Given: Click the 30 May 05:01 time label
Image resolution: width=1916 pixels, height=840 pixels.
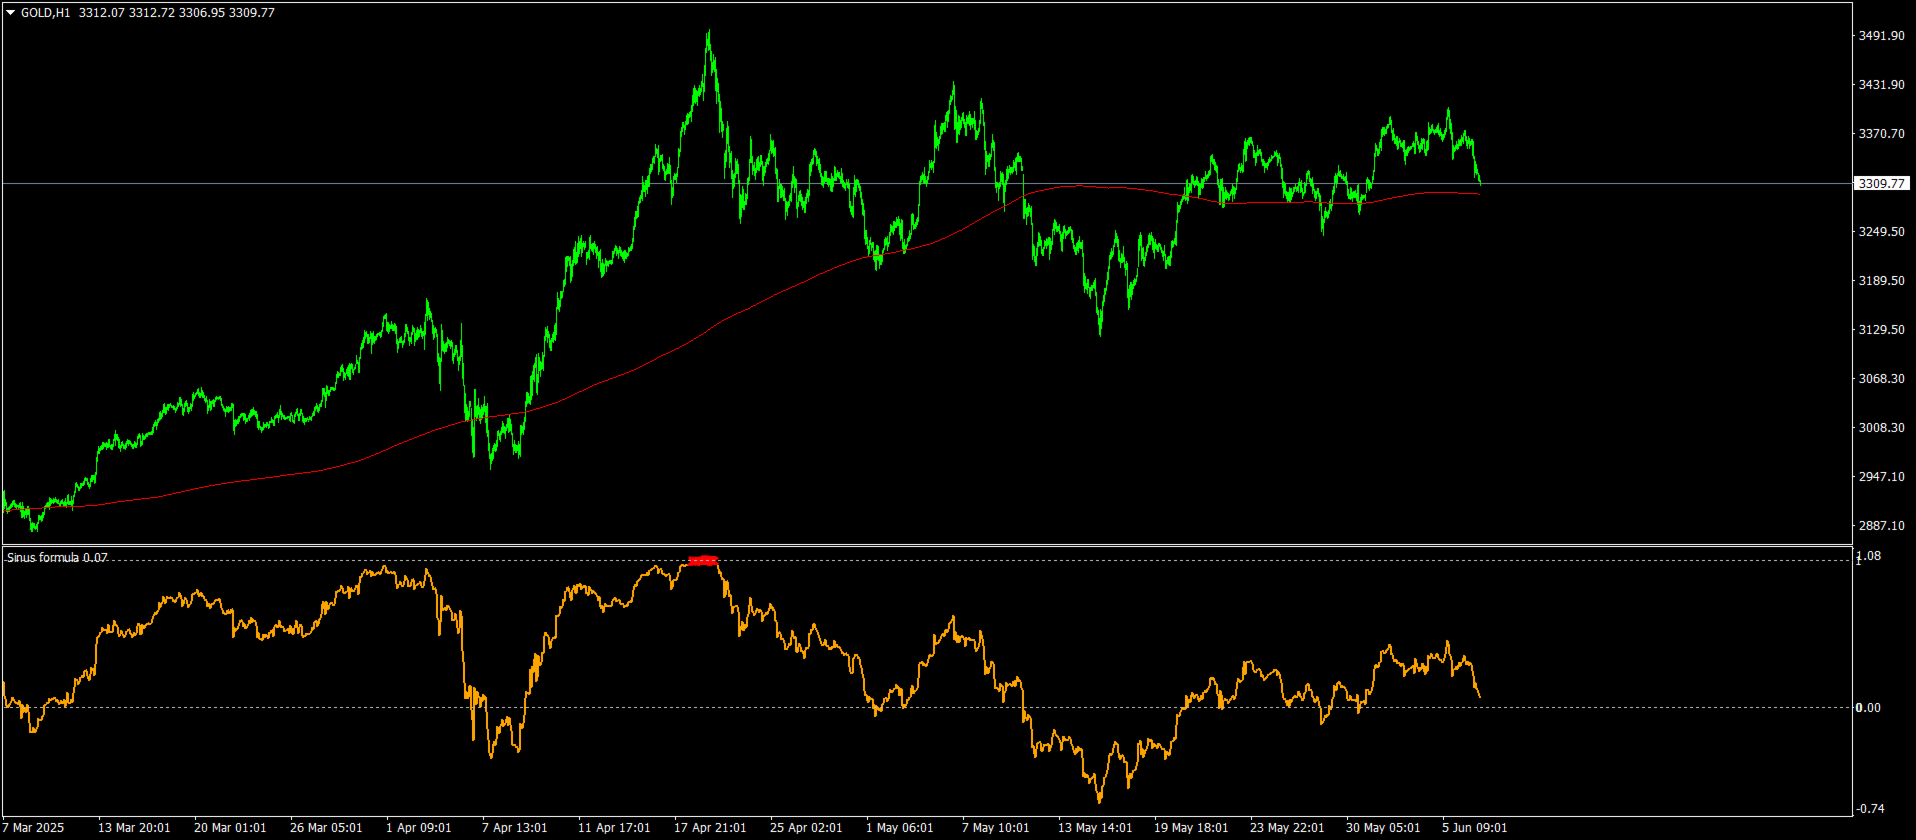Looking at the screenshot, I should tap(1383, 828).
